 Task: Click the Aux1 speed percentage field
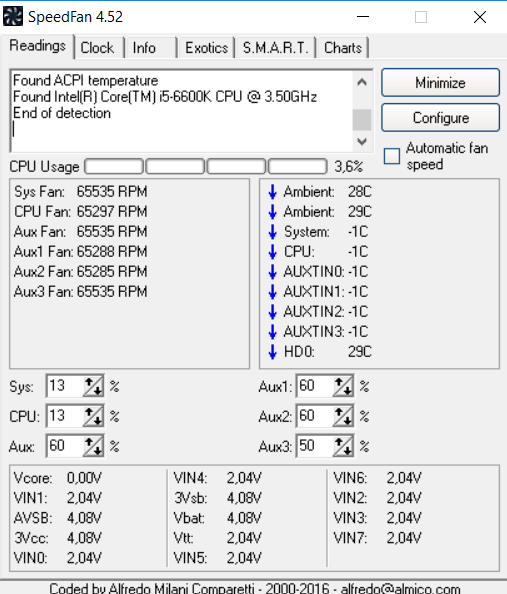(315, 386)
